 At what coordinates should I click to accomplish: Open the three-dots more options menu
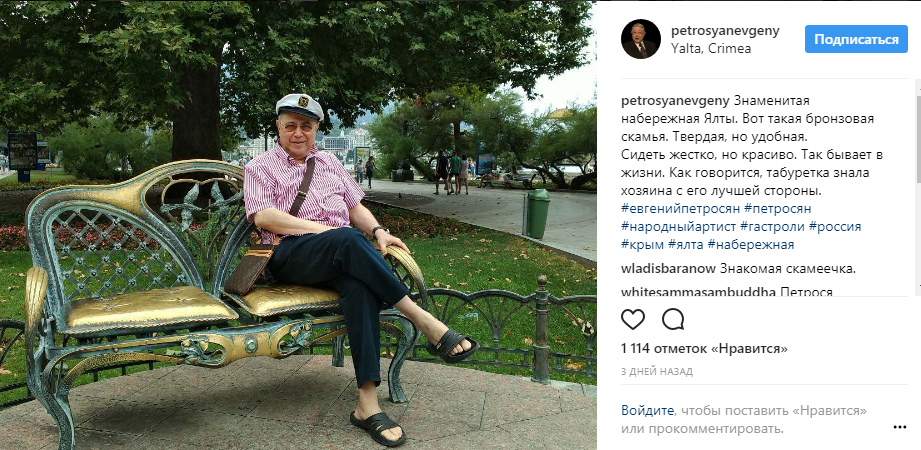[899, 427]
